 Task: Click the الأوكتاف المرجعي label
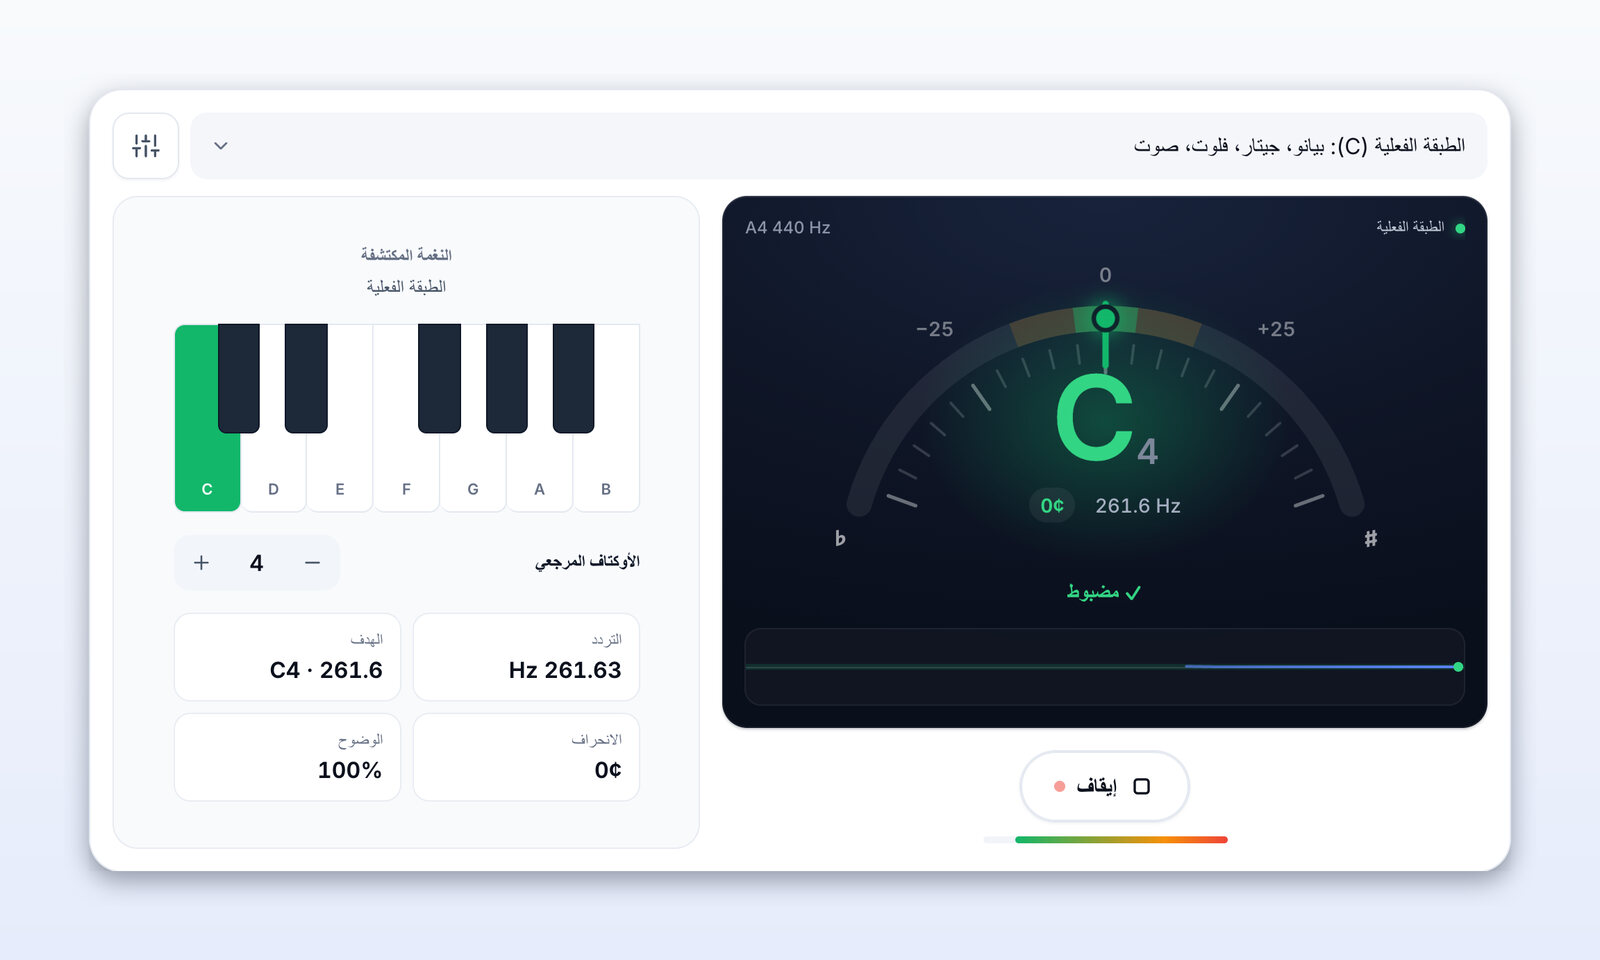(587, 561)
